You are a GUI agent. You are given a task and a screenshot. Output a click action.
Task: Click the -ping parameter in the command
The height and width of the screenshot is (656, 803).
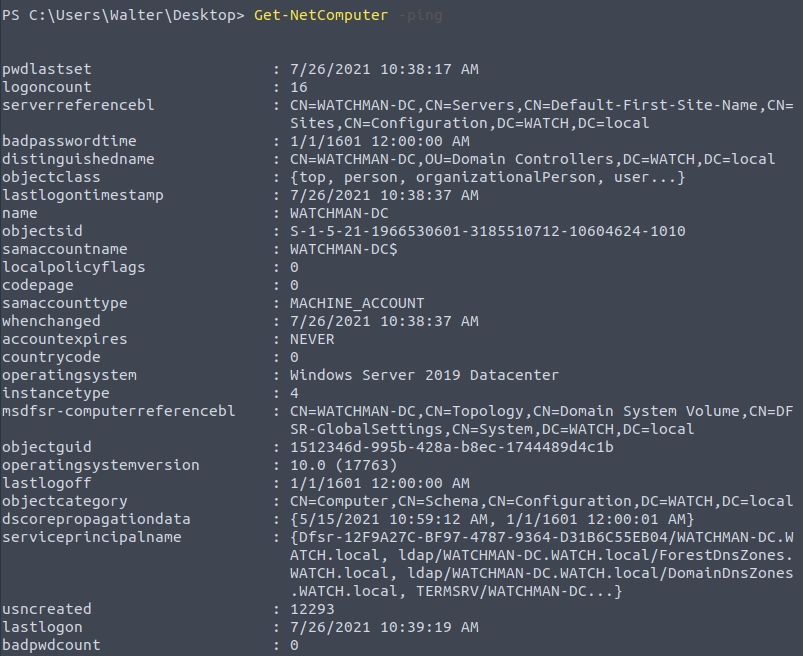click(419, 15)
